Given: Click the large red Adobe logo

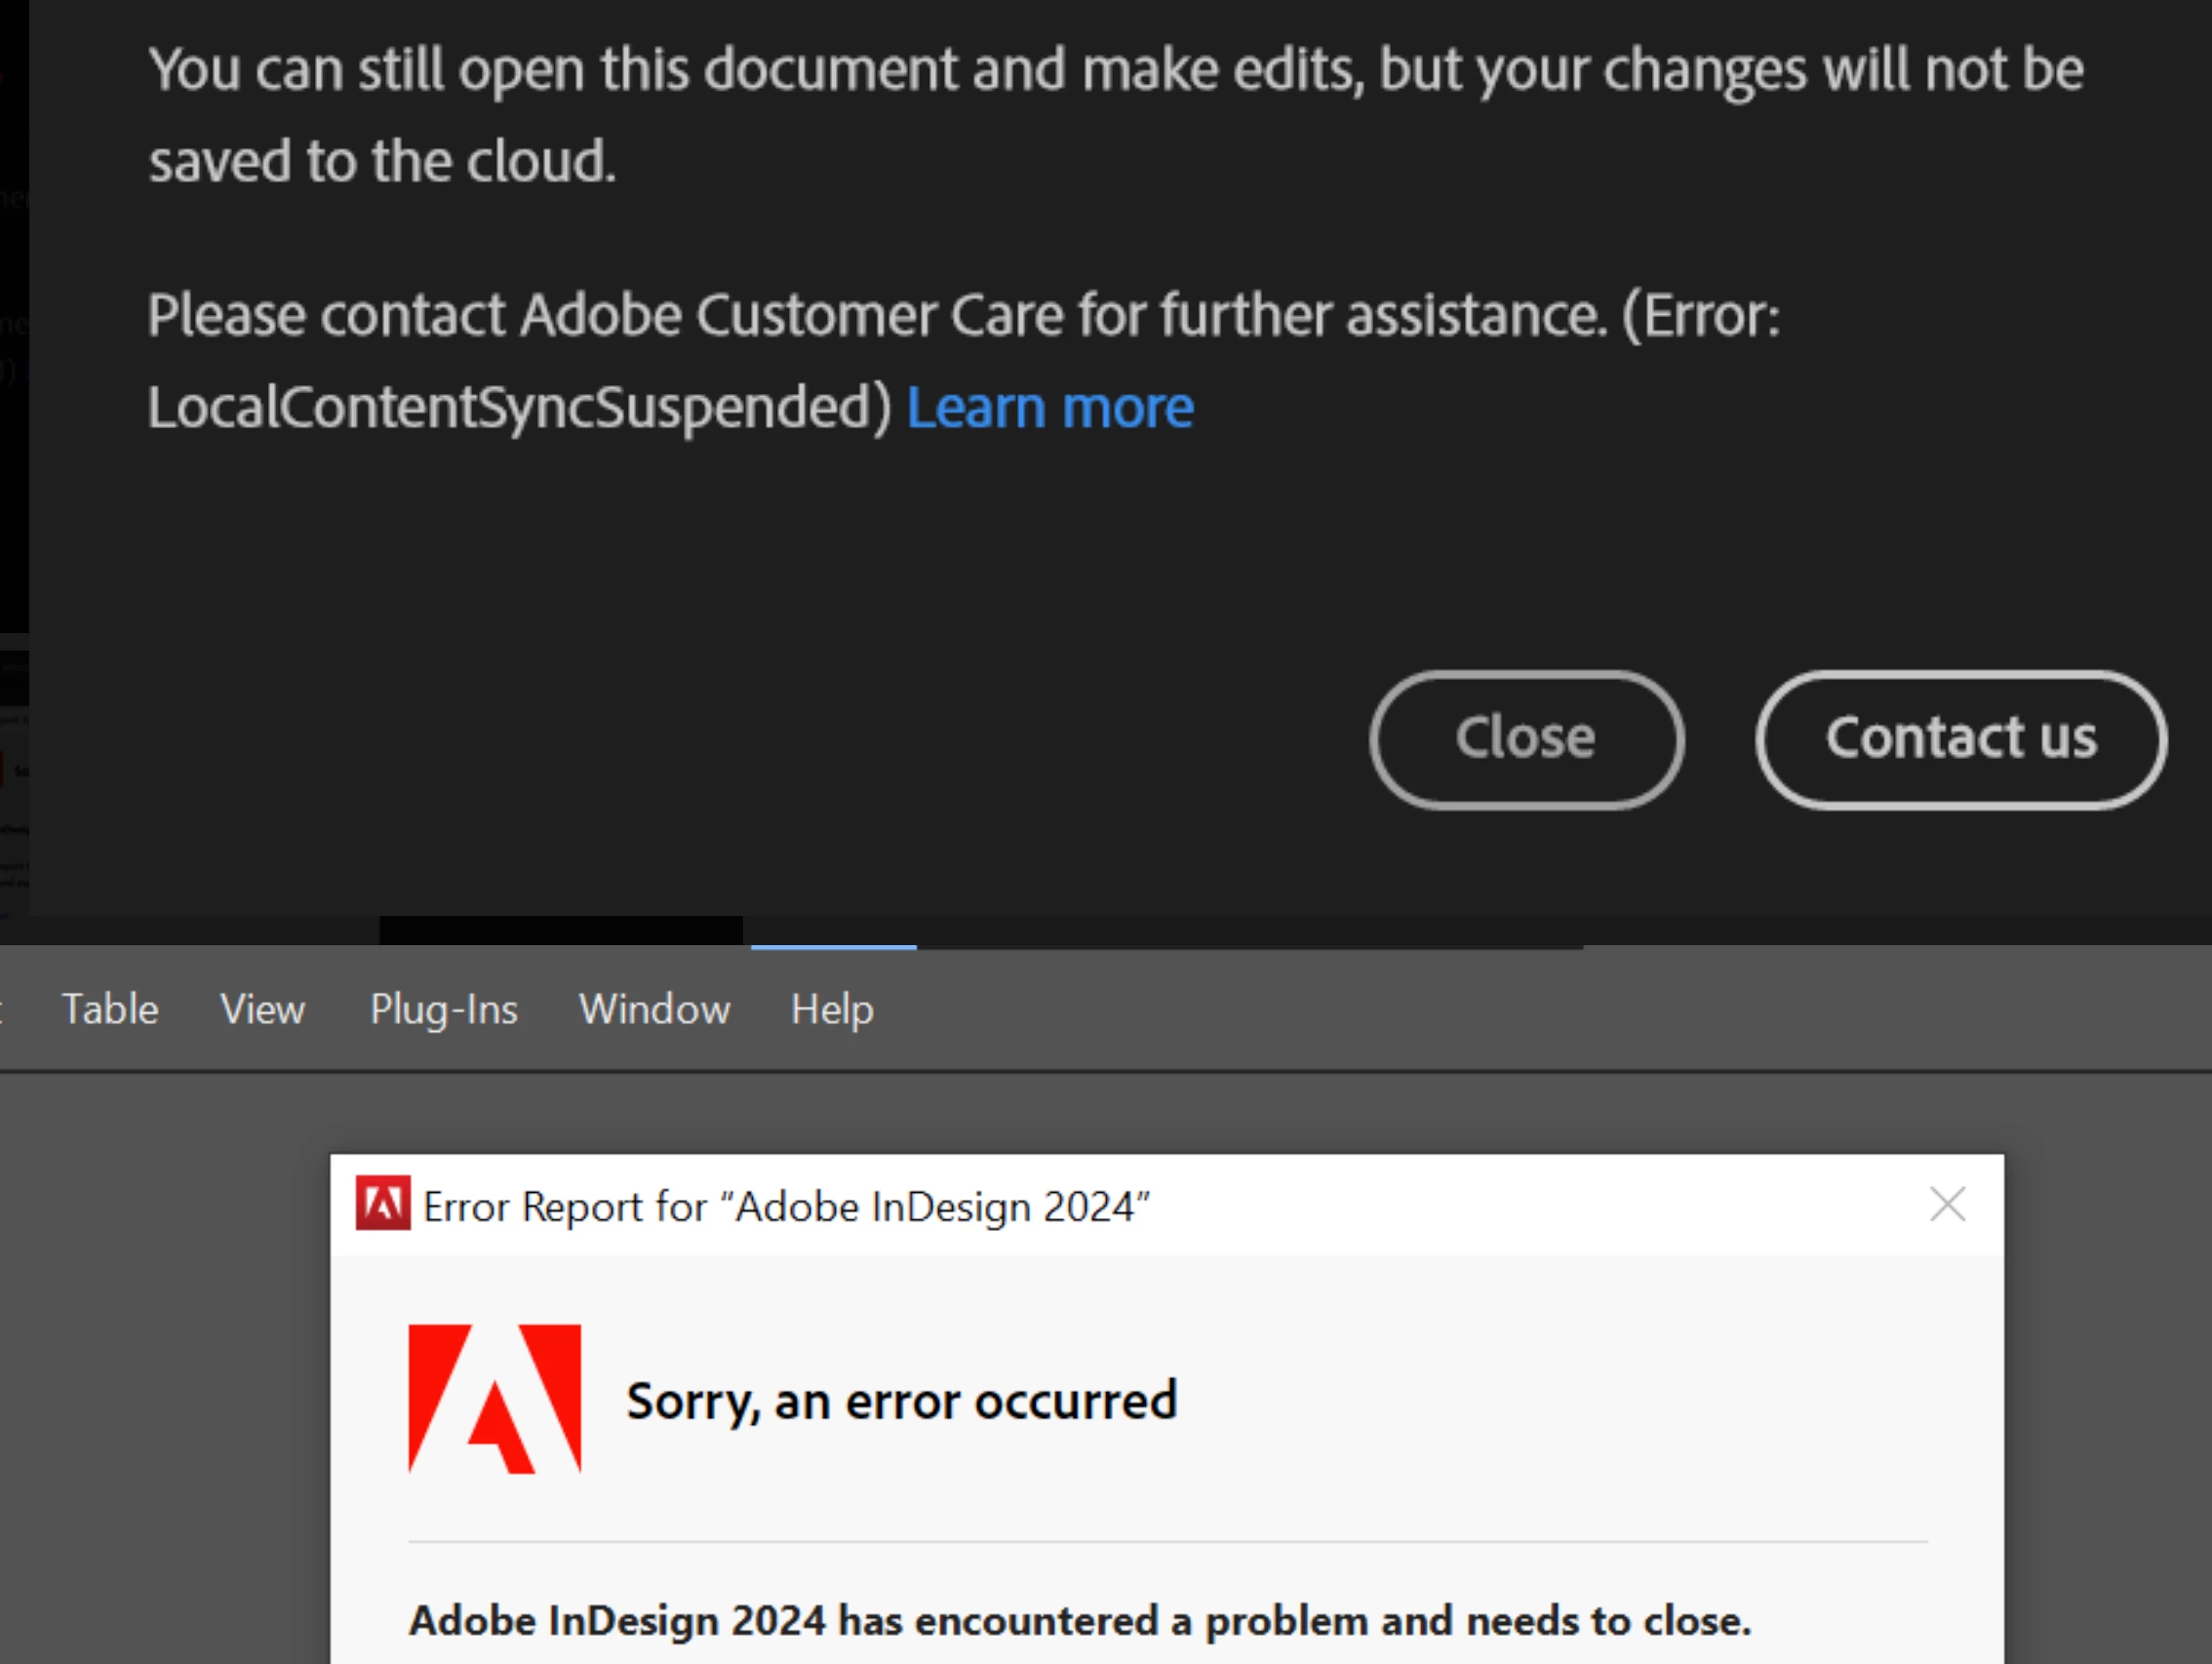Looking at the screenshot, I should click(494, 1398).
